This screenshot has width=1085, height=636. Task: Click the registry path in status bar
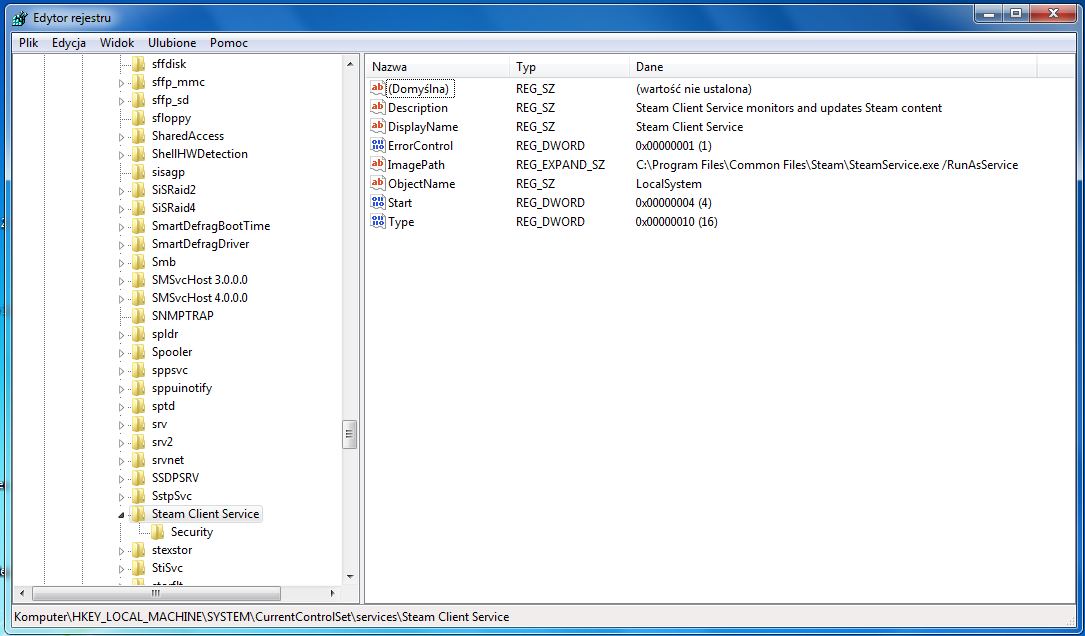(262, 617)
